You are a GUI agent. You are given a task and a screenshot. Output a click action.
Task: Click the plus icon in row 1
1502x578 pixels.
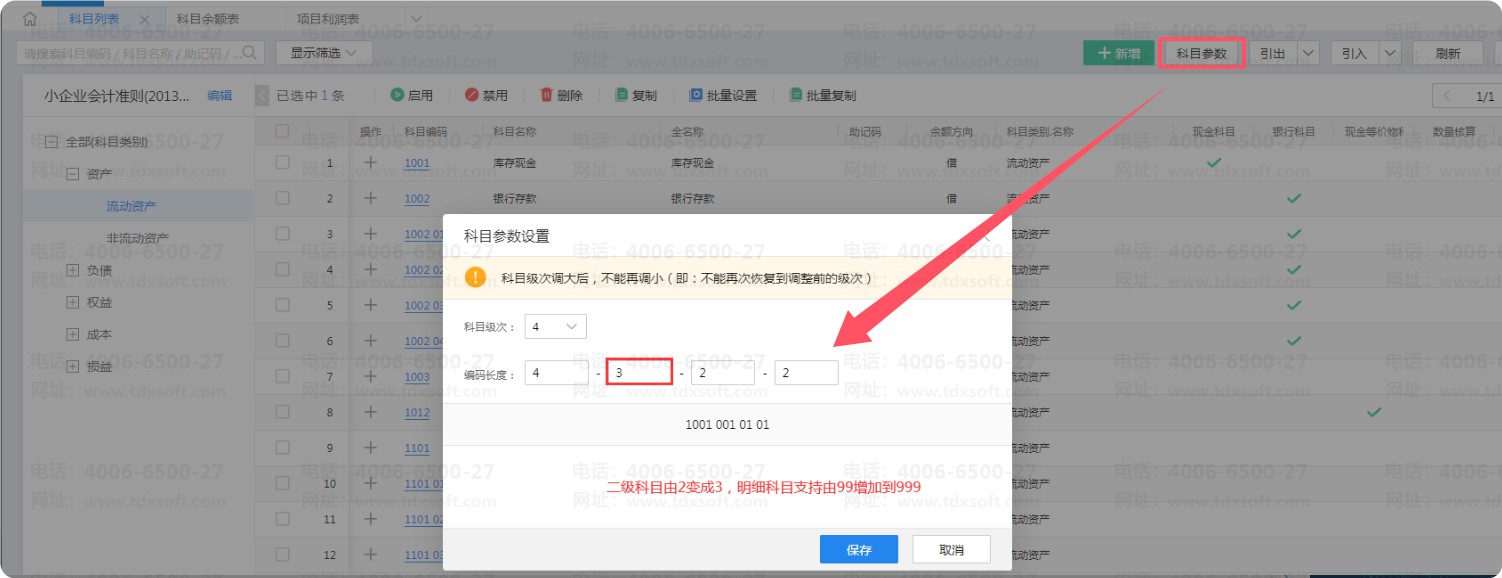pos(370,162)
